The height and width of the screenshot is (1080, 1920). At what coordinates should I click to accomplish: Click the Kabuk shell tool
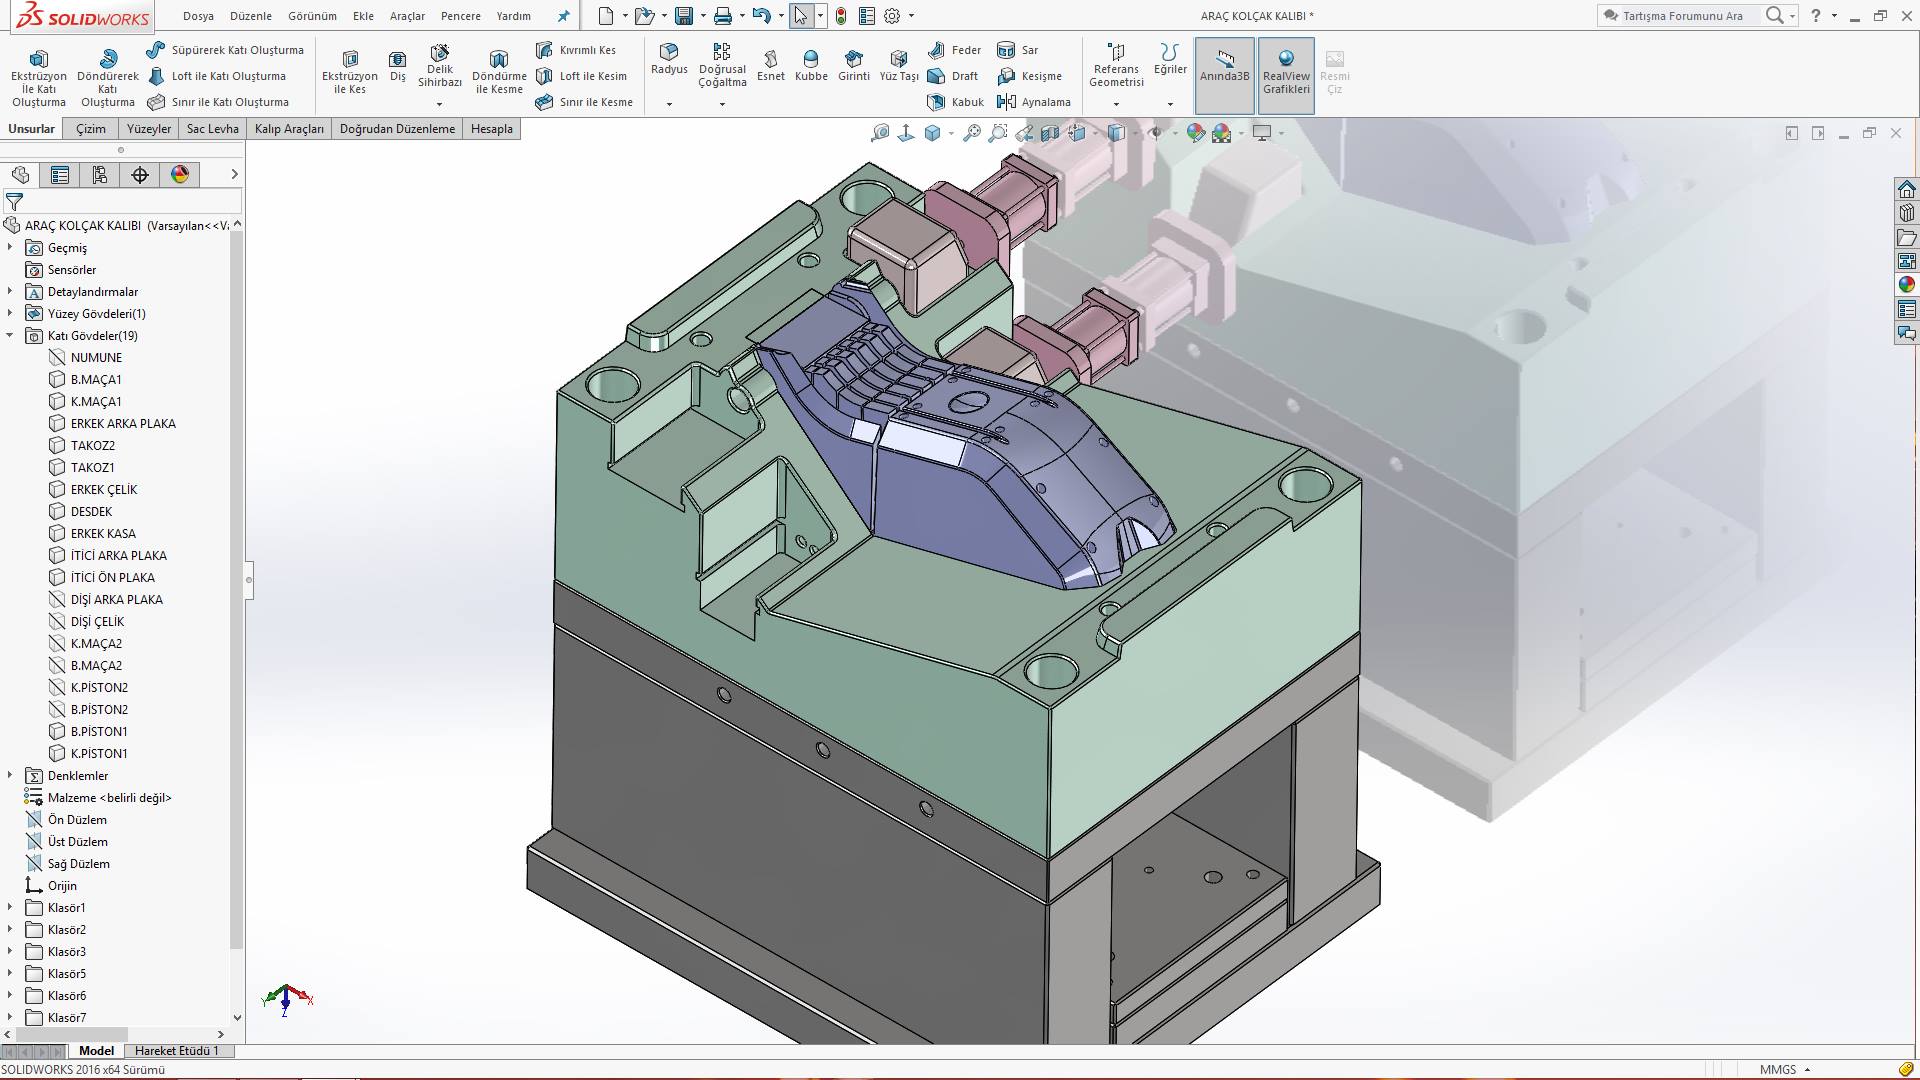pyautogui.click(x=955, y=102)
